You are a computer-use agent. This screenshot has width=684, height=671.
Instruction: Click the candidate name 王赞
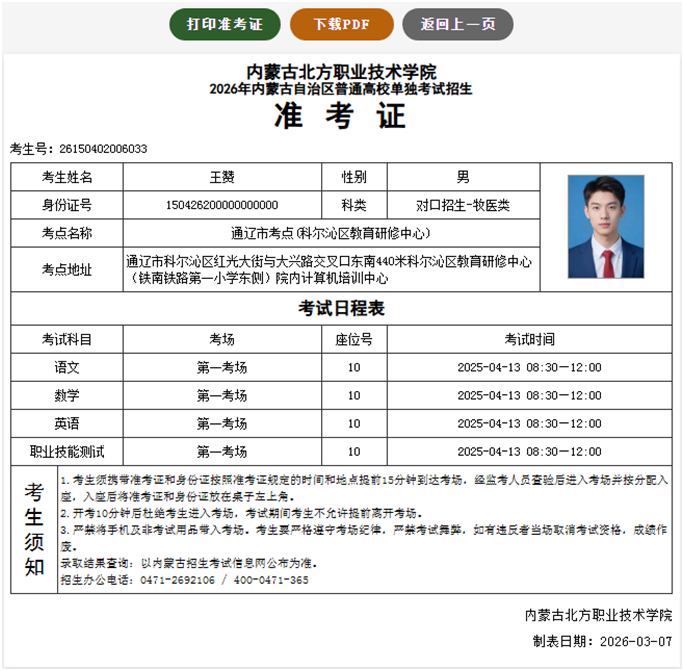pyautogui.click(x=222, y=177)
